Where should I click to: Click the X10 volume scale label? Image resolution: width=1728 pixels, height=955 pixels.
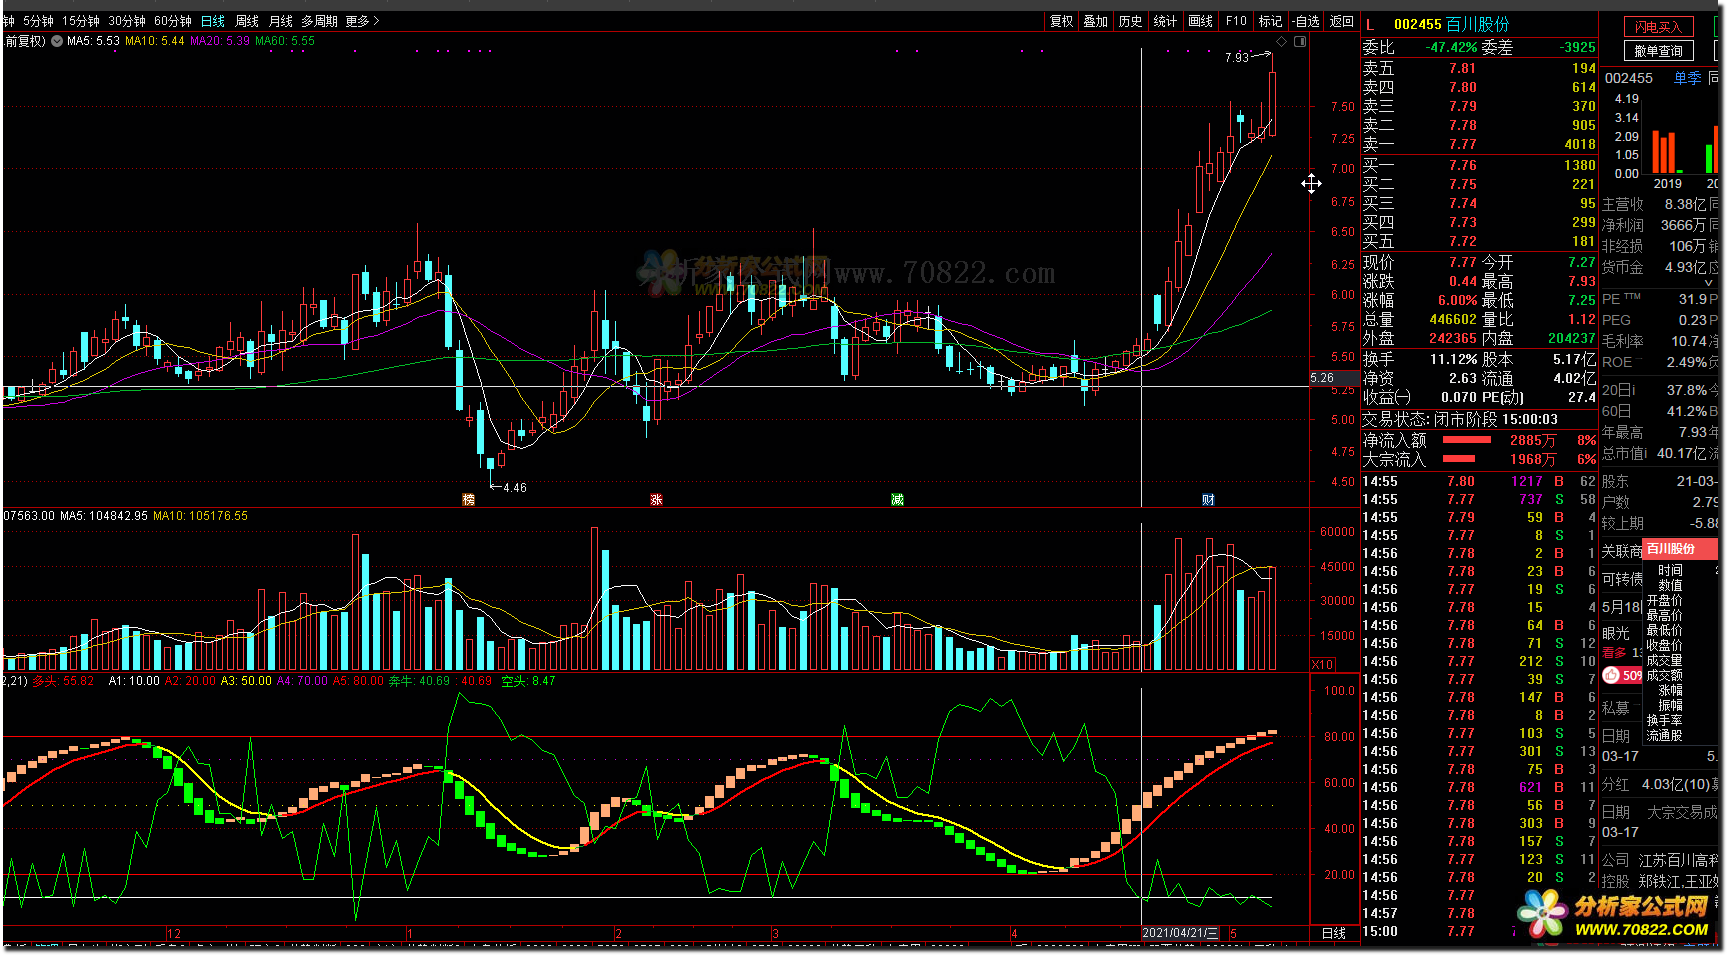pyautogui.click(x=1322, y=664)
